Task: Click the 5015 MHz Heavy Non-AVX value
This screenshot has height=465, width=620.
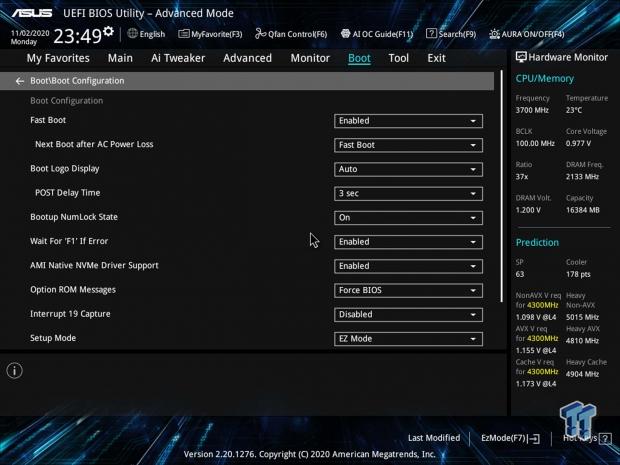Action: point(582,317)
